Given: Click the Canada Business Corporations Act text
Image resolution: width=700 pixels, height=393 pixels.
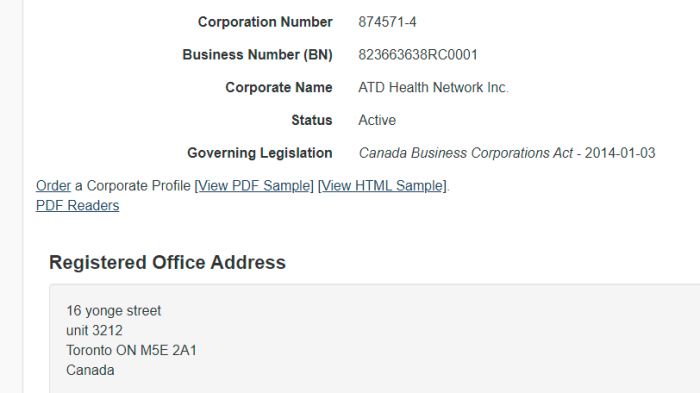Looking at the screenshot, I should [466, 153].
